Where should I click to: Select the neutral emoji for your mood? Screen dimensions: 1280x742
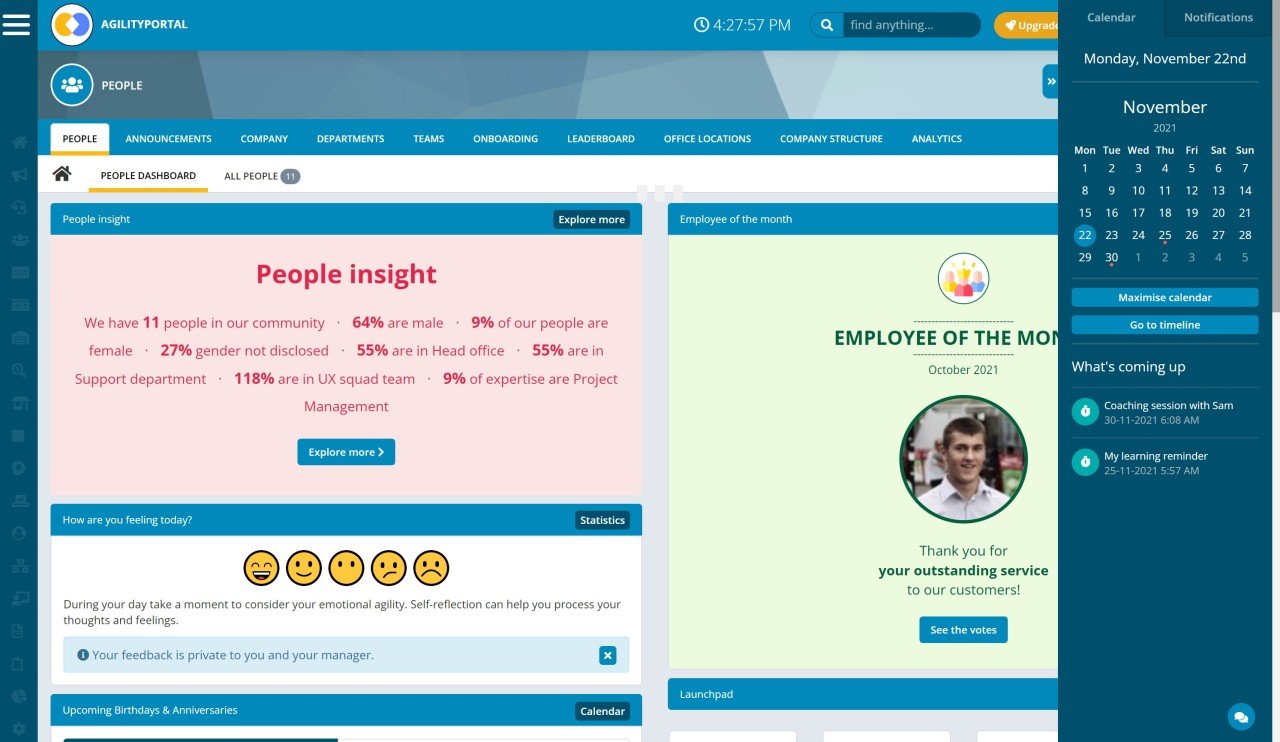(x=346, y=568)
